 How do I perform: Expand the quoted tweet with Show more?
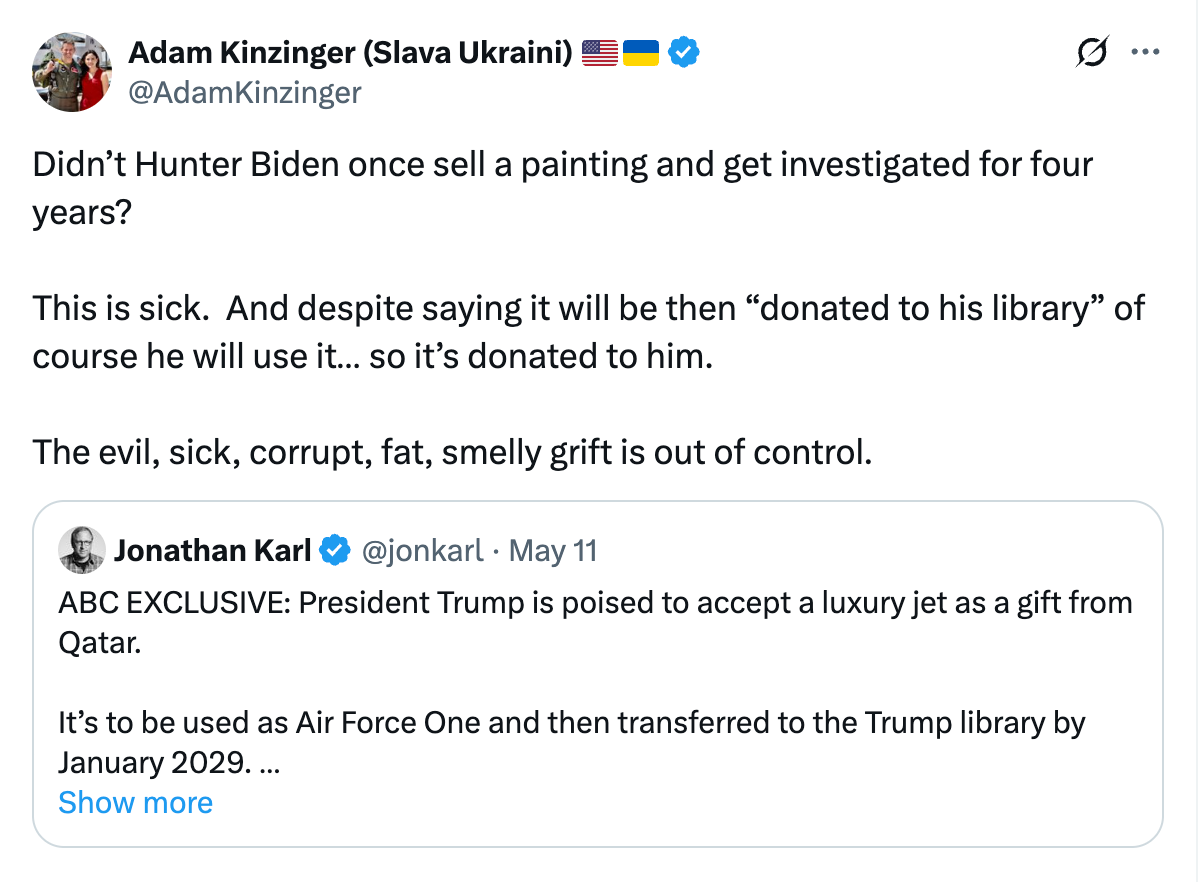[135, 802]
